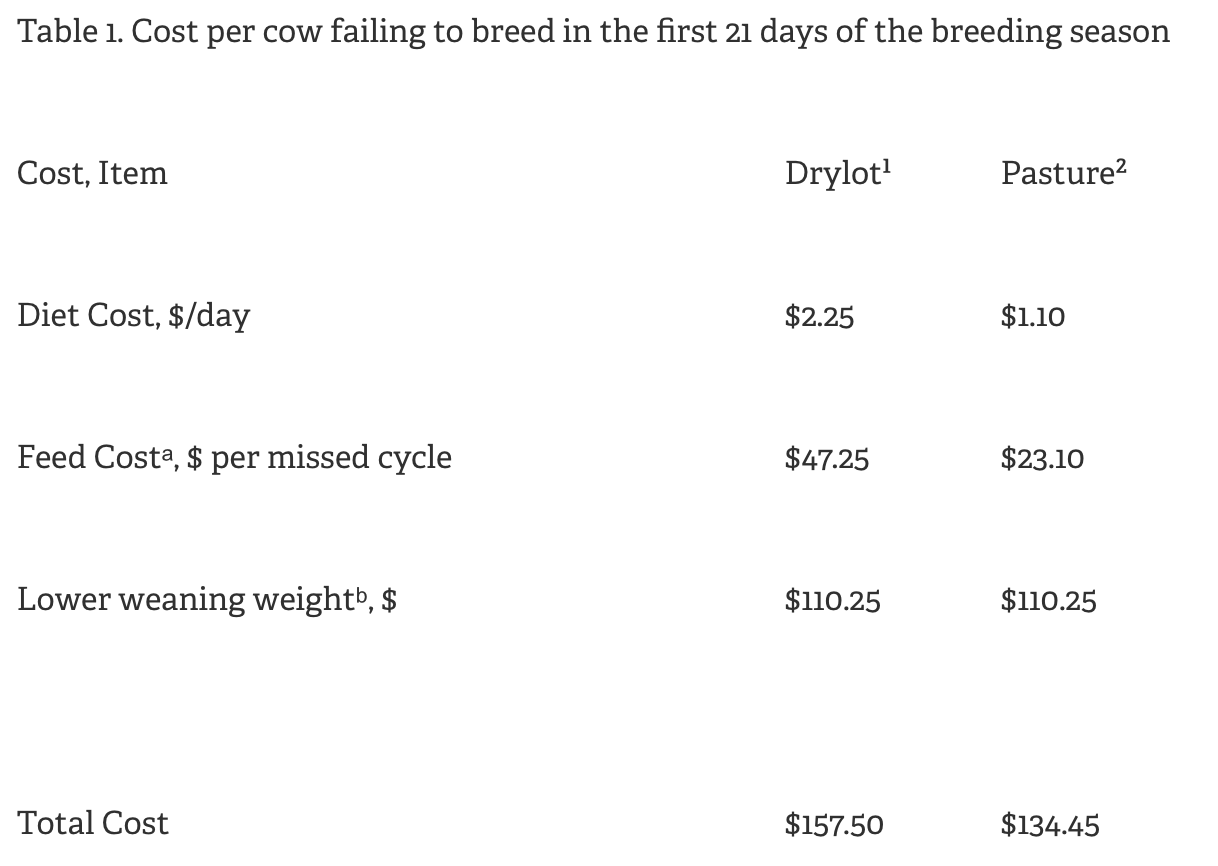
Task: Click the Drylot total cost $157.50
Action: click(834, 825)
